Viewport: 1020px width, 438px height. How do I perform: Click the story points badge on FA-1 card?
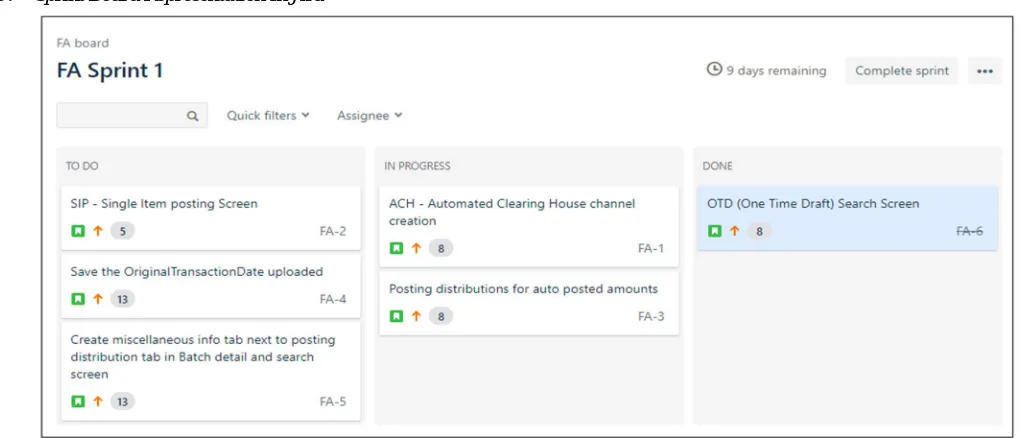click(x=440, y=248)
